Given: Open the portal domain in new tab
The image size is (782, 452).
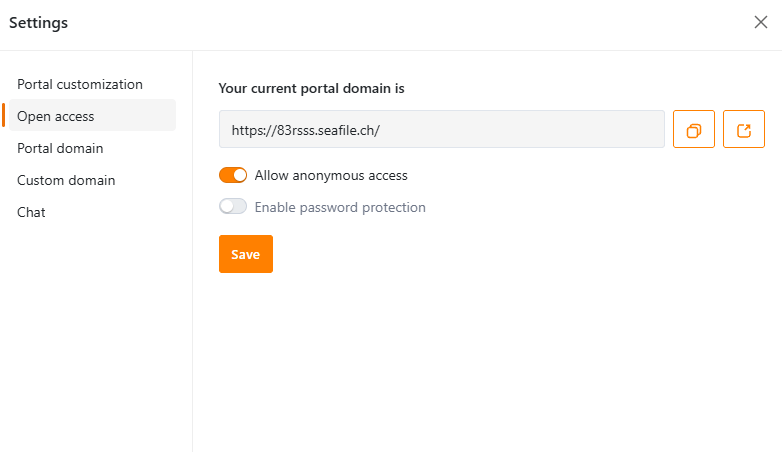Looking at the screenshot, I should click(744, 129).
